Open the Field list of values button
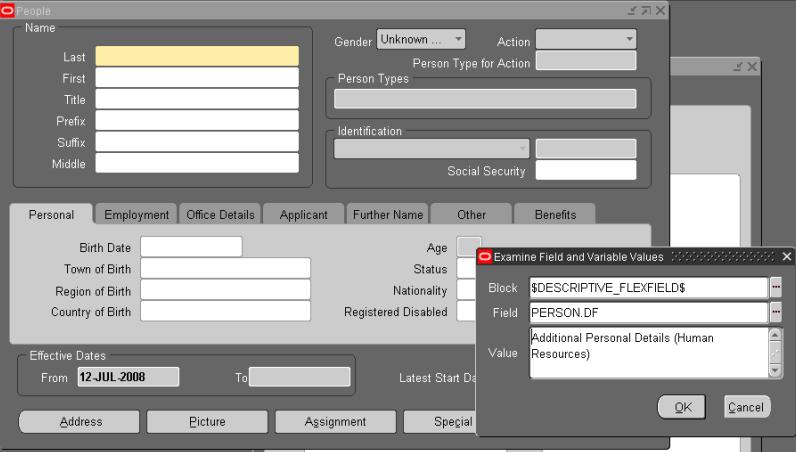This screenshot has height=452, width=796. click(776, 312)
